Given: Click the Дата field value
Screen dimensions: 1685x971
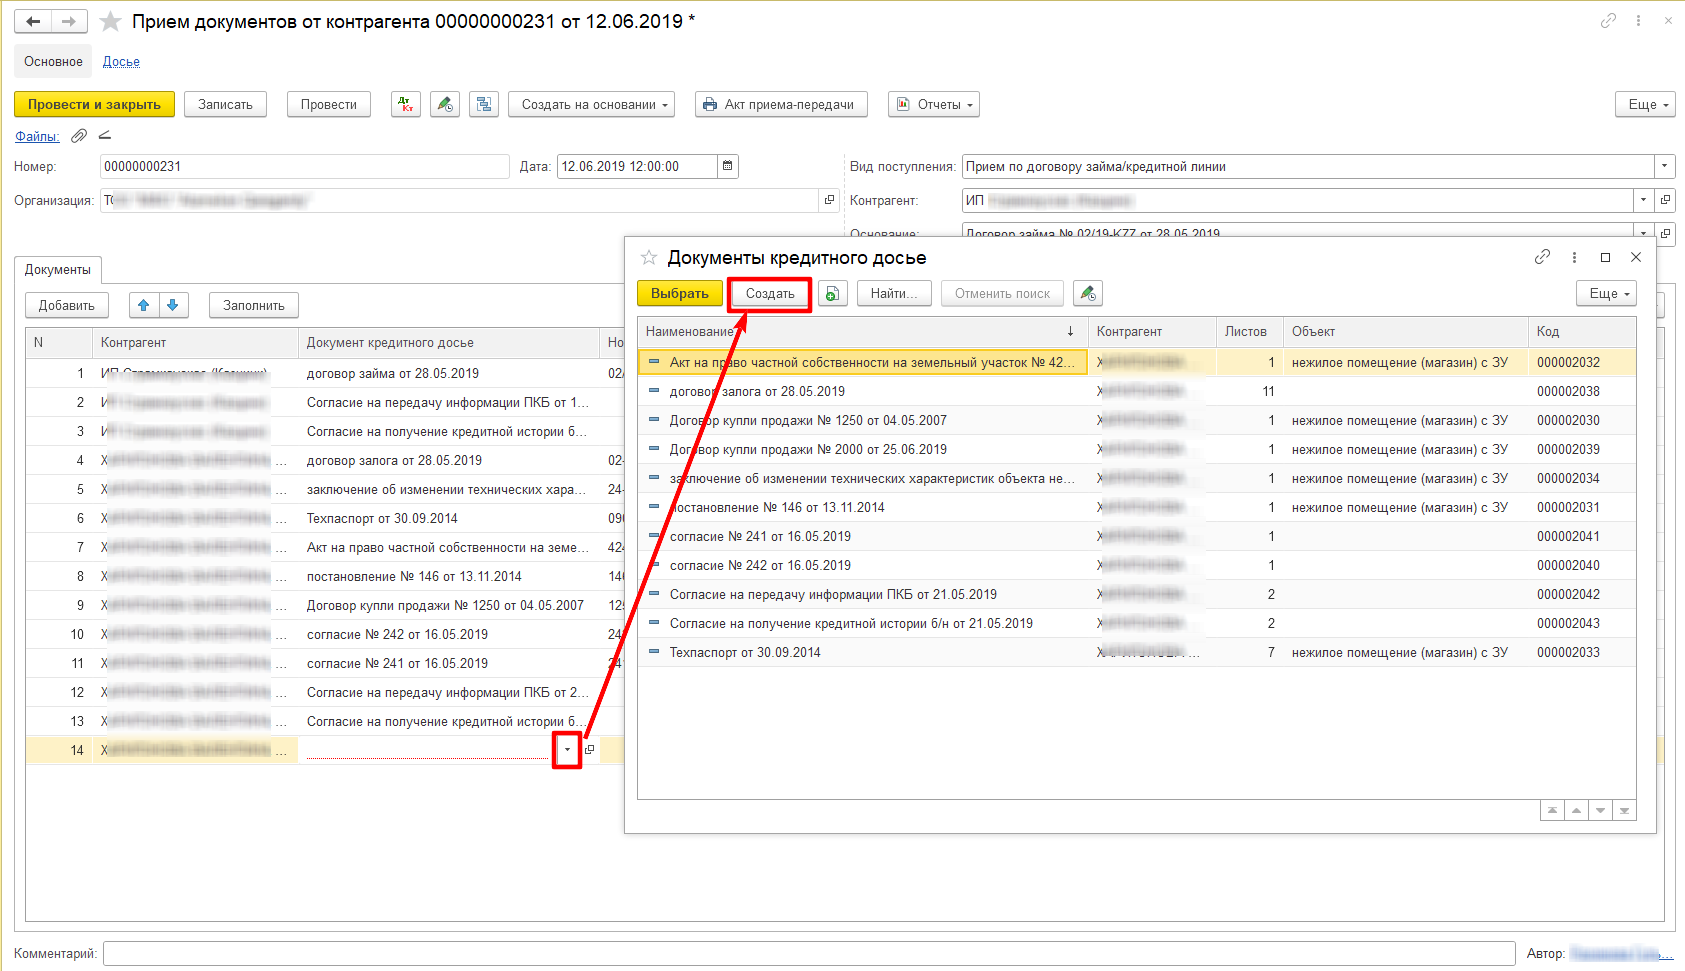Looking at the screenshot, I should (637, 166).
